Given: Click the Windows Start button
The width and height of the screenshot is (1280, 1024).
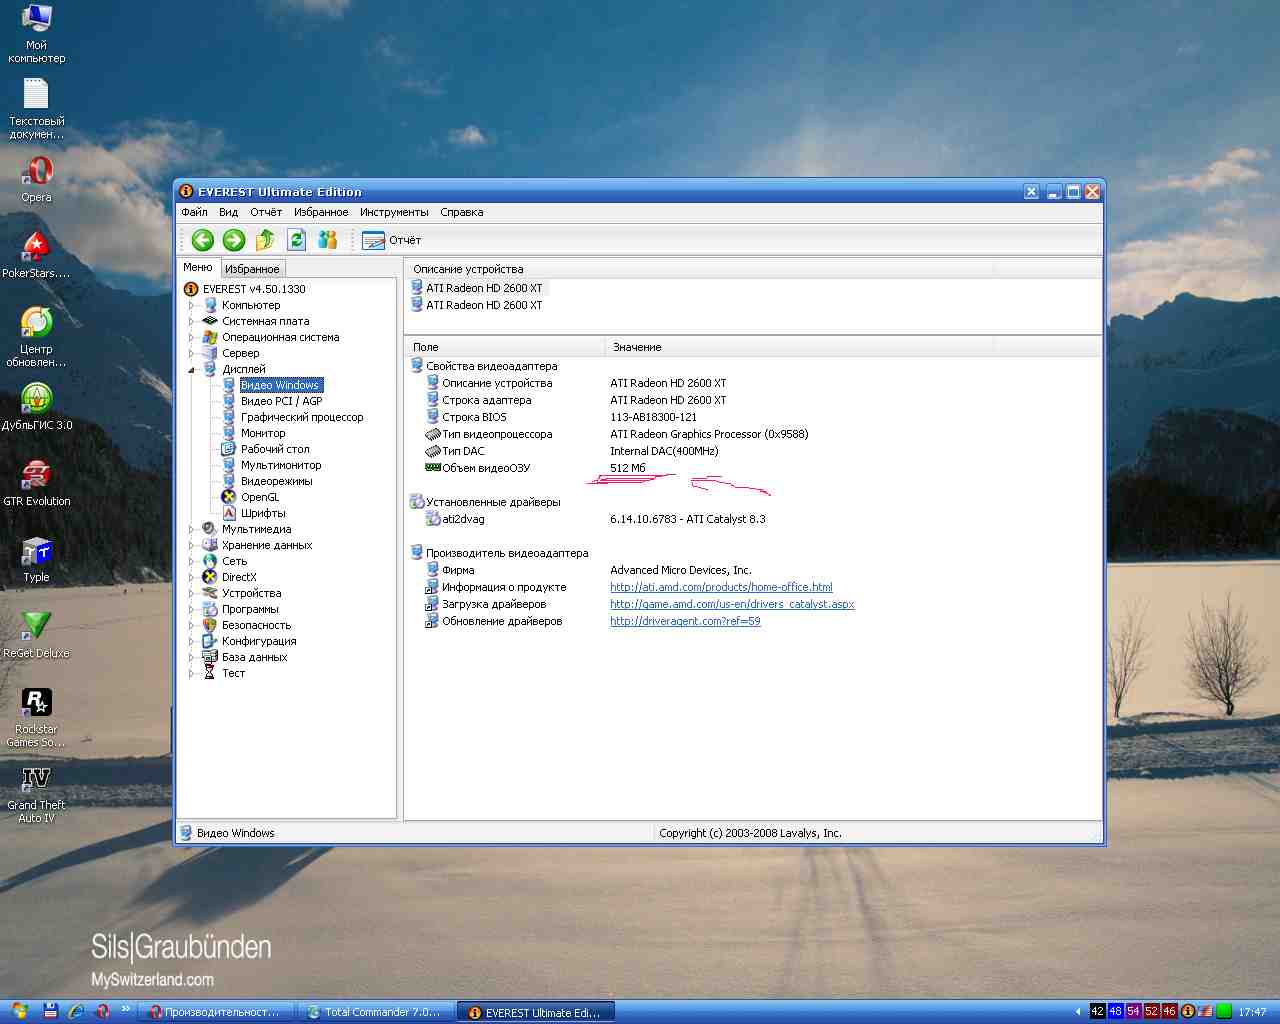Looking at the screenshot, I should 18,1011.
